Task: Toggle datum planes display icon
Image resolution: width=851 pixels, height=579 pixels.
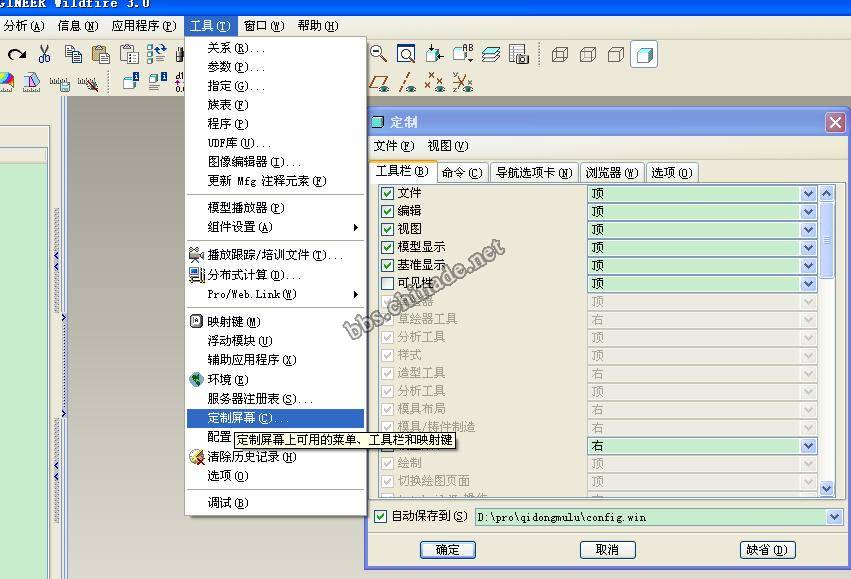Action: pos(380,83)
